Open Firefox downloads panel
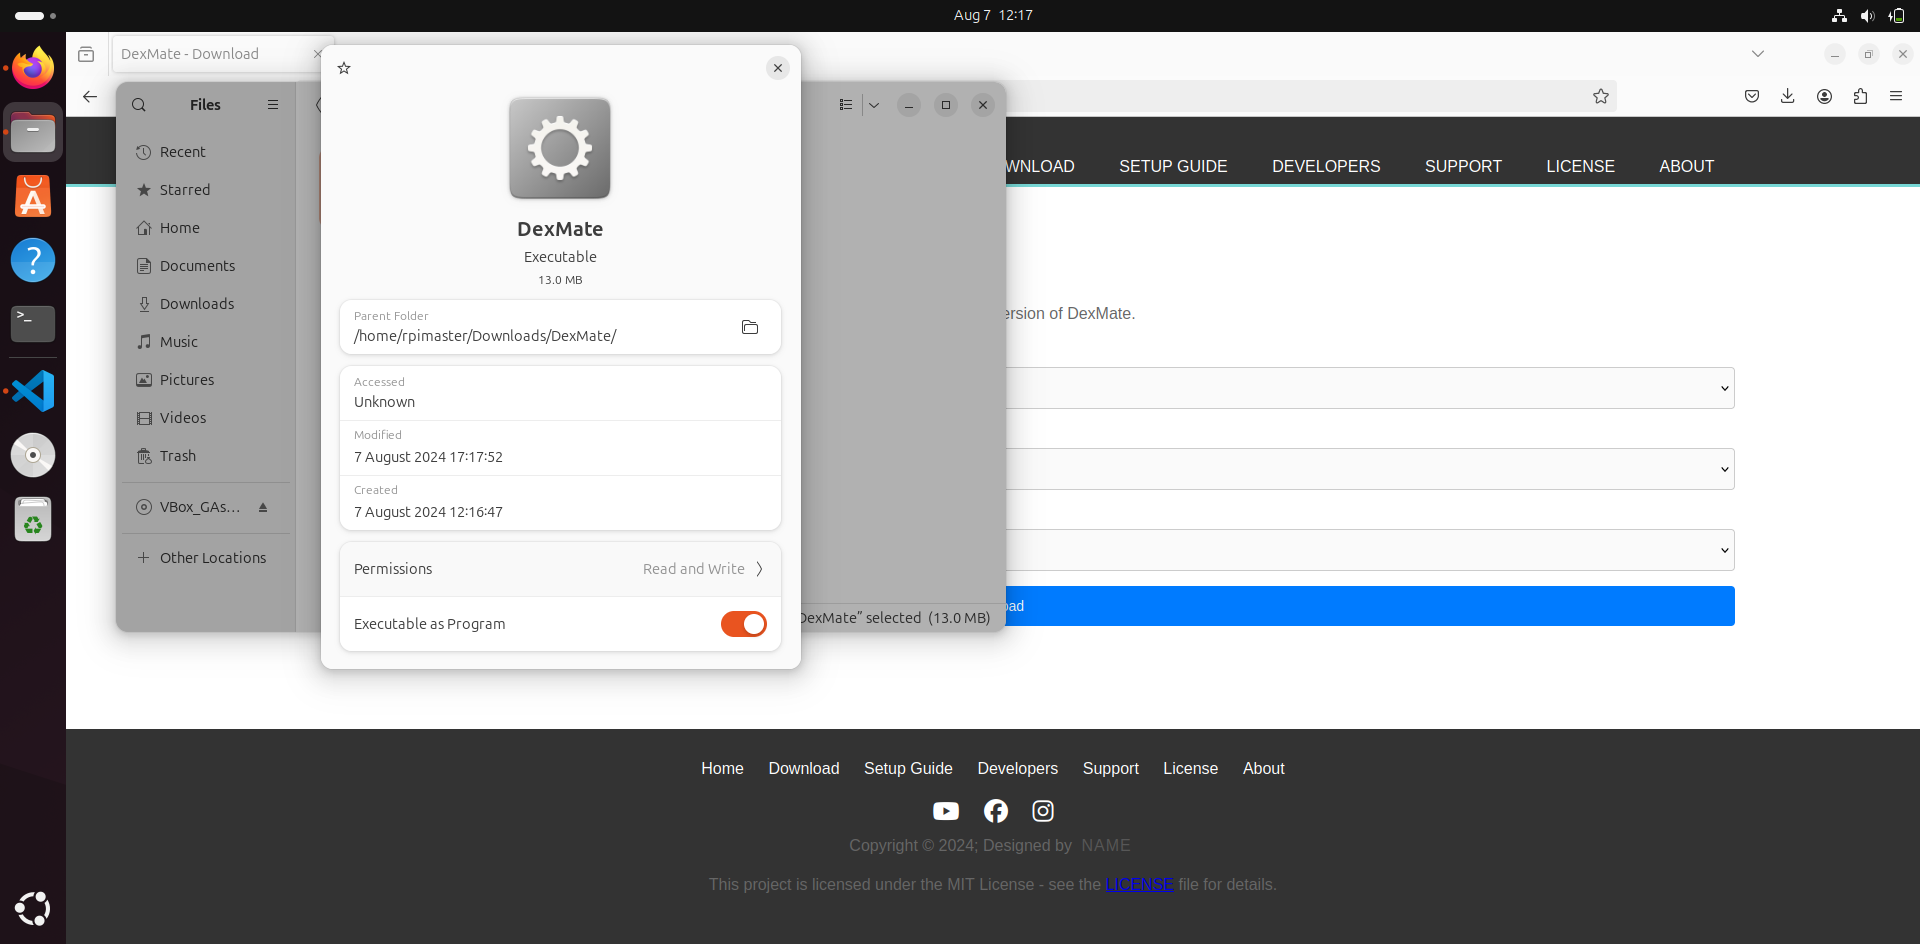 (x=1788, y=96)
